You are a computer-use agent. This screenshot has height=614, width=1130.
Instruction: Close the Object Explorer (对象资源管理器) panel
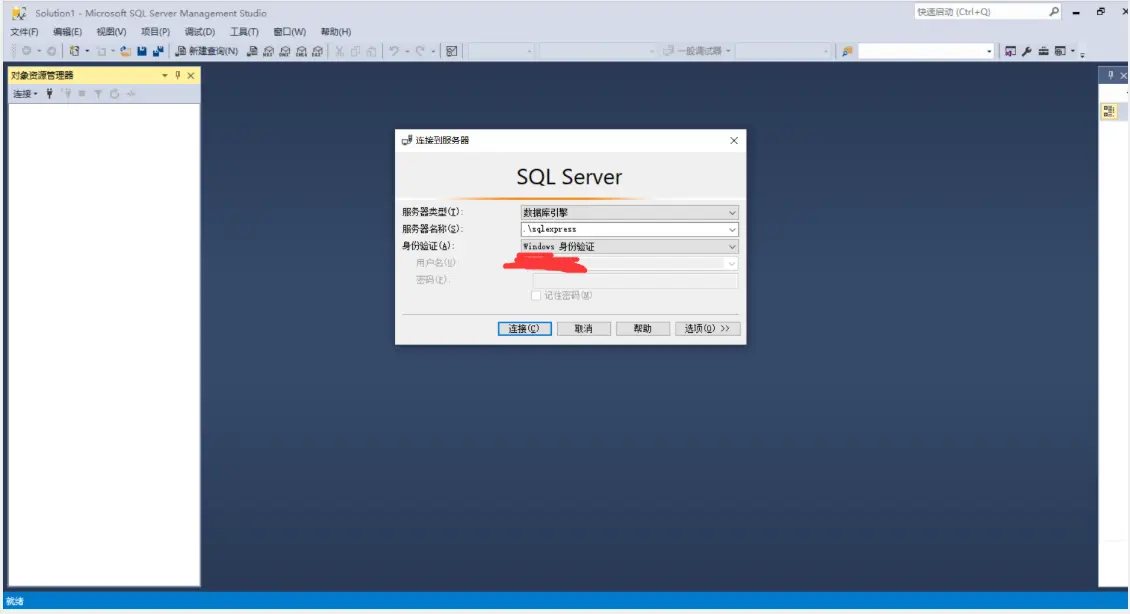[x=191, y=75]
